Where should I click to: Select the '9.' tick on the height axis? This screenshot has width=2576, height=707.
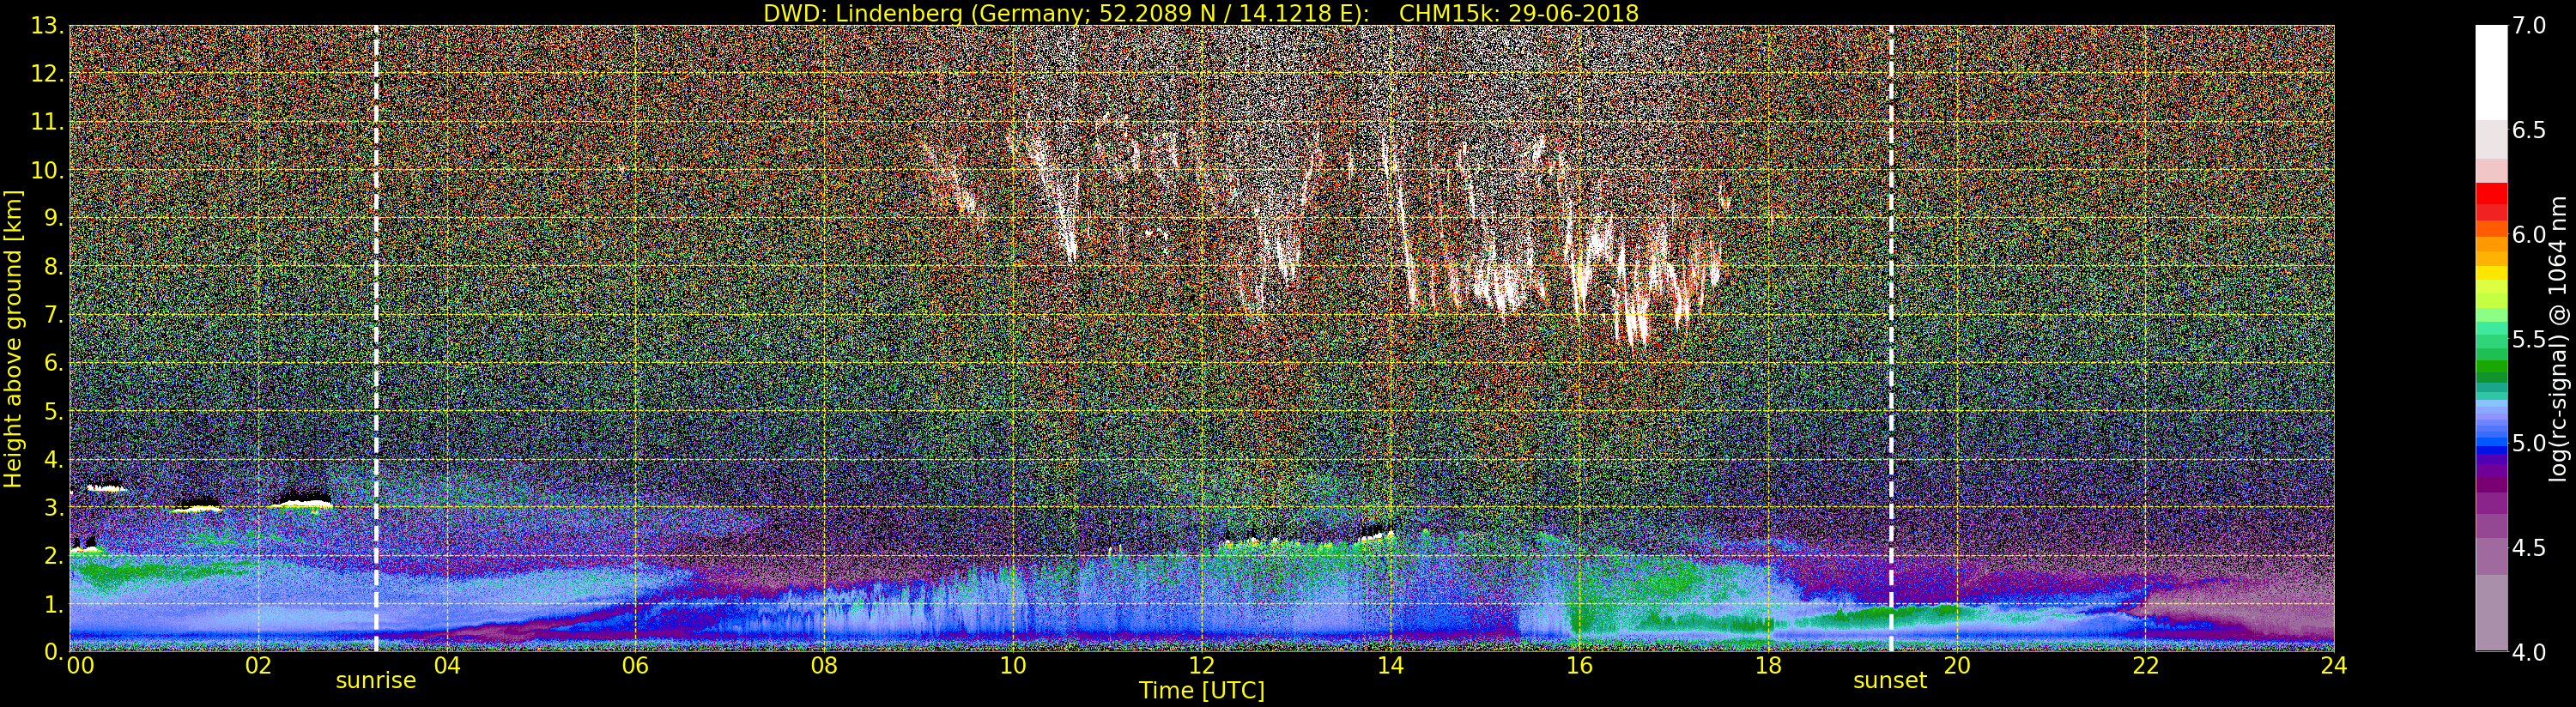tap(54, 219)
